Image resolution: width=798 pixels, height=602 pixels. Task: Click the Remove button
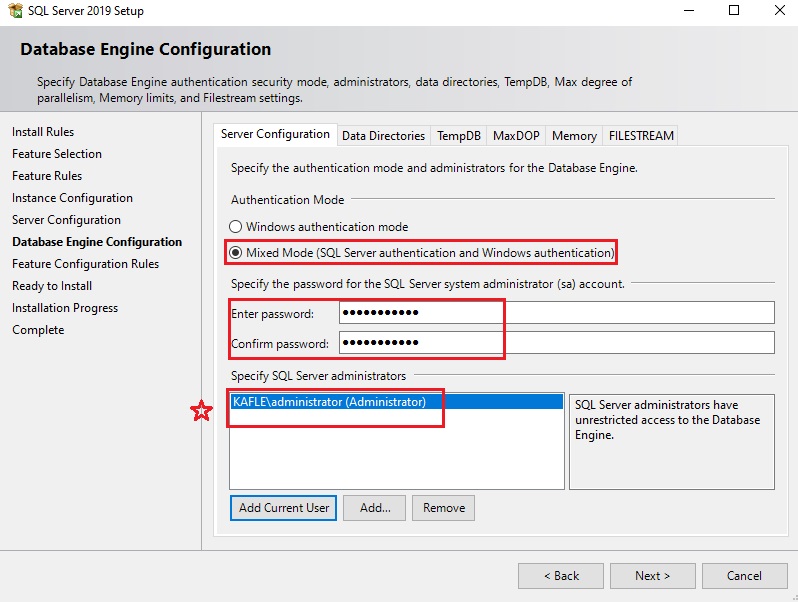coord(444,508)
